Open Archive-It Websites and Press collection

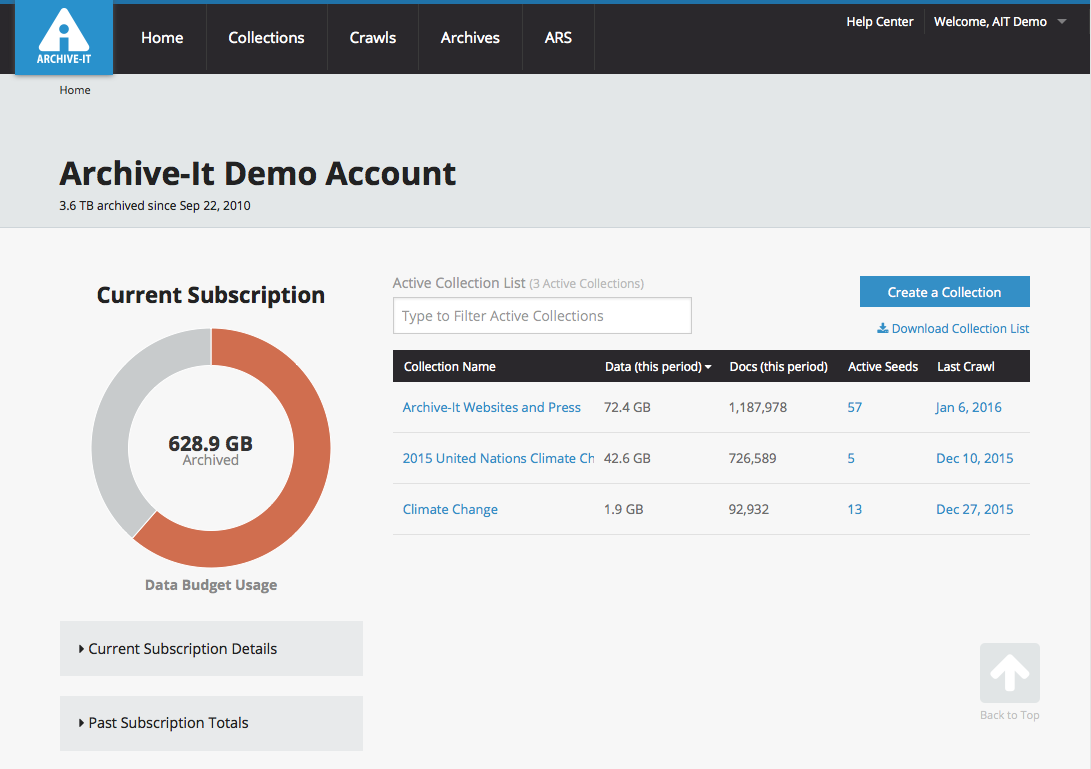pyautogui.click(x=491, y=407)
